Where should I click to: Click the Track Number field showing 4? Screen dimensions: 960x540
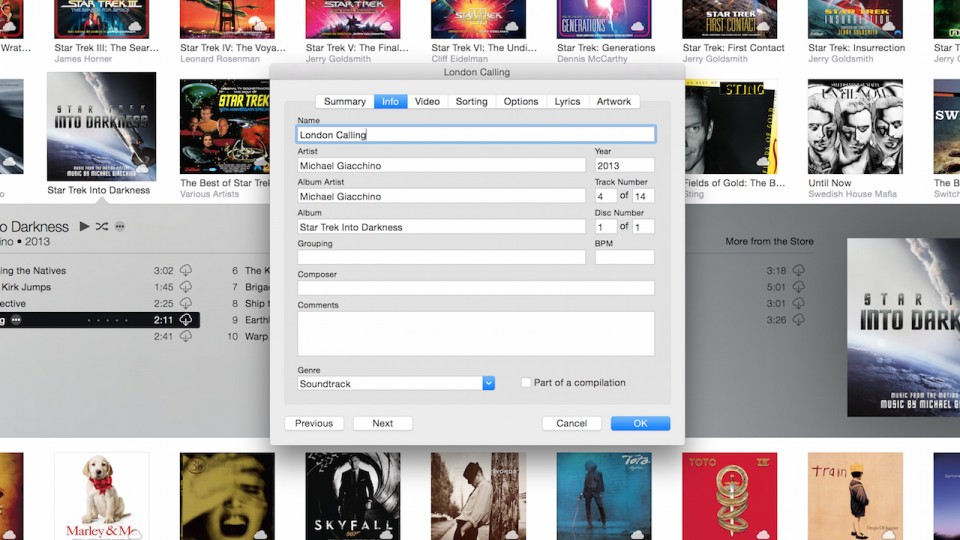coord(606,196)
